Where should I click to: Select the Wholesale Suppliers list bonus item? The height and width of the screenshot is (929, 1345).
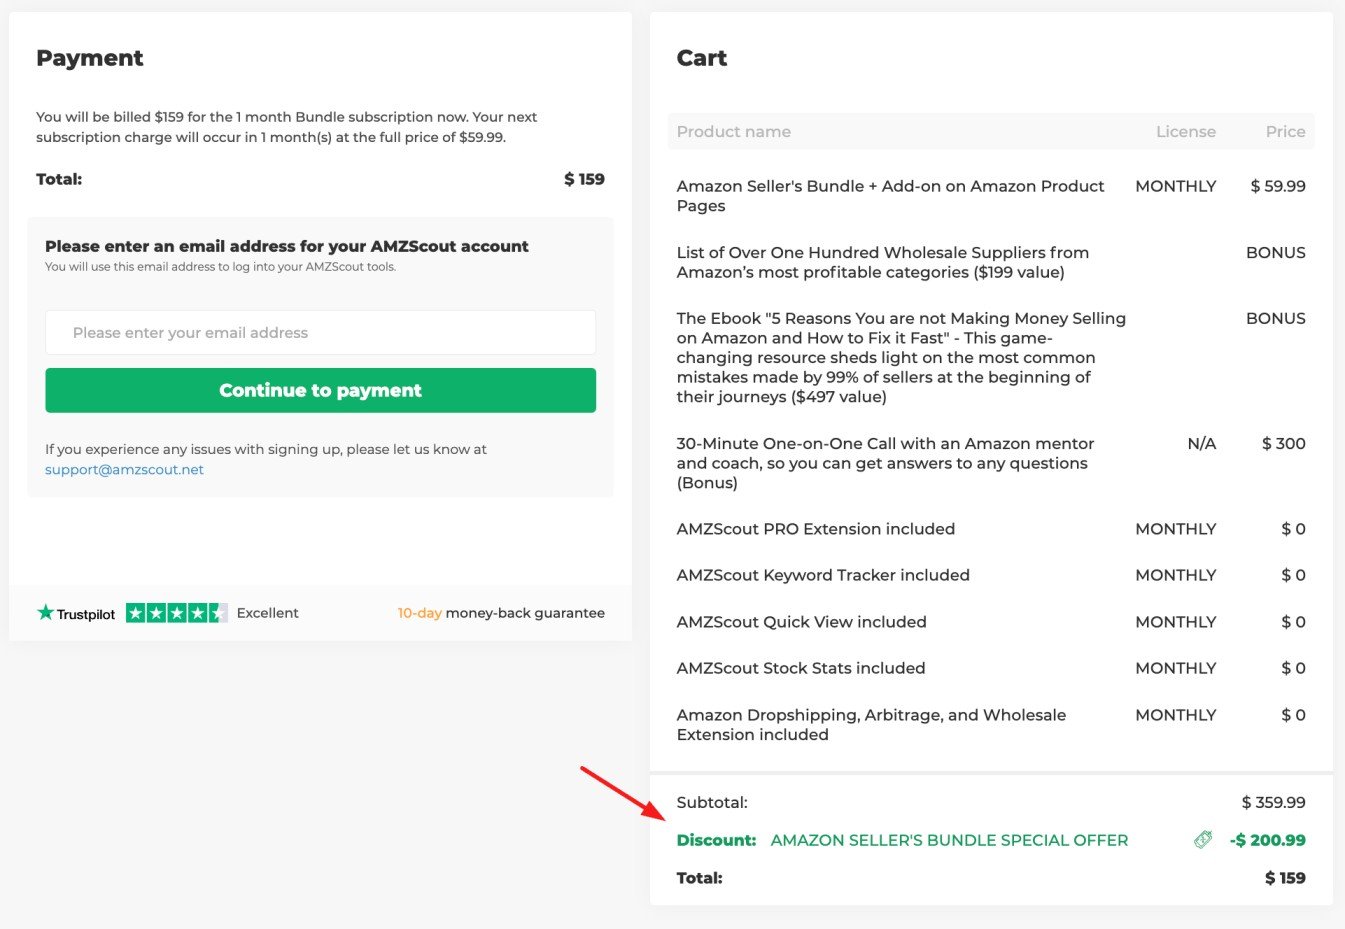click(x=991, y=262)
